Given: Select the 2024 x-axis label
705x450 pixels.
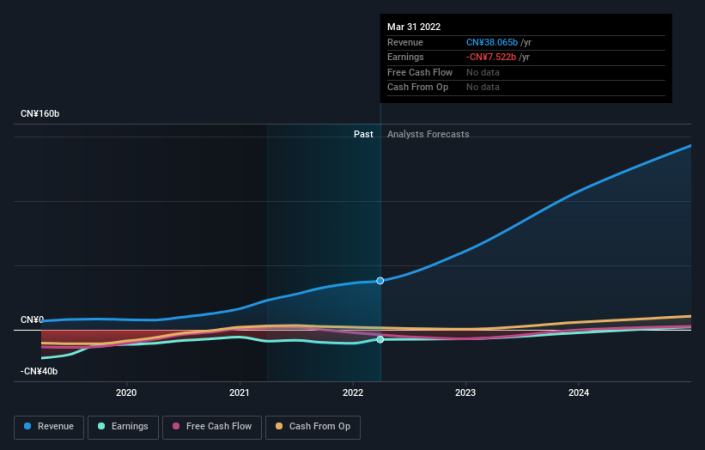Looking at the screenshot, I should [x=579, y=392].
